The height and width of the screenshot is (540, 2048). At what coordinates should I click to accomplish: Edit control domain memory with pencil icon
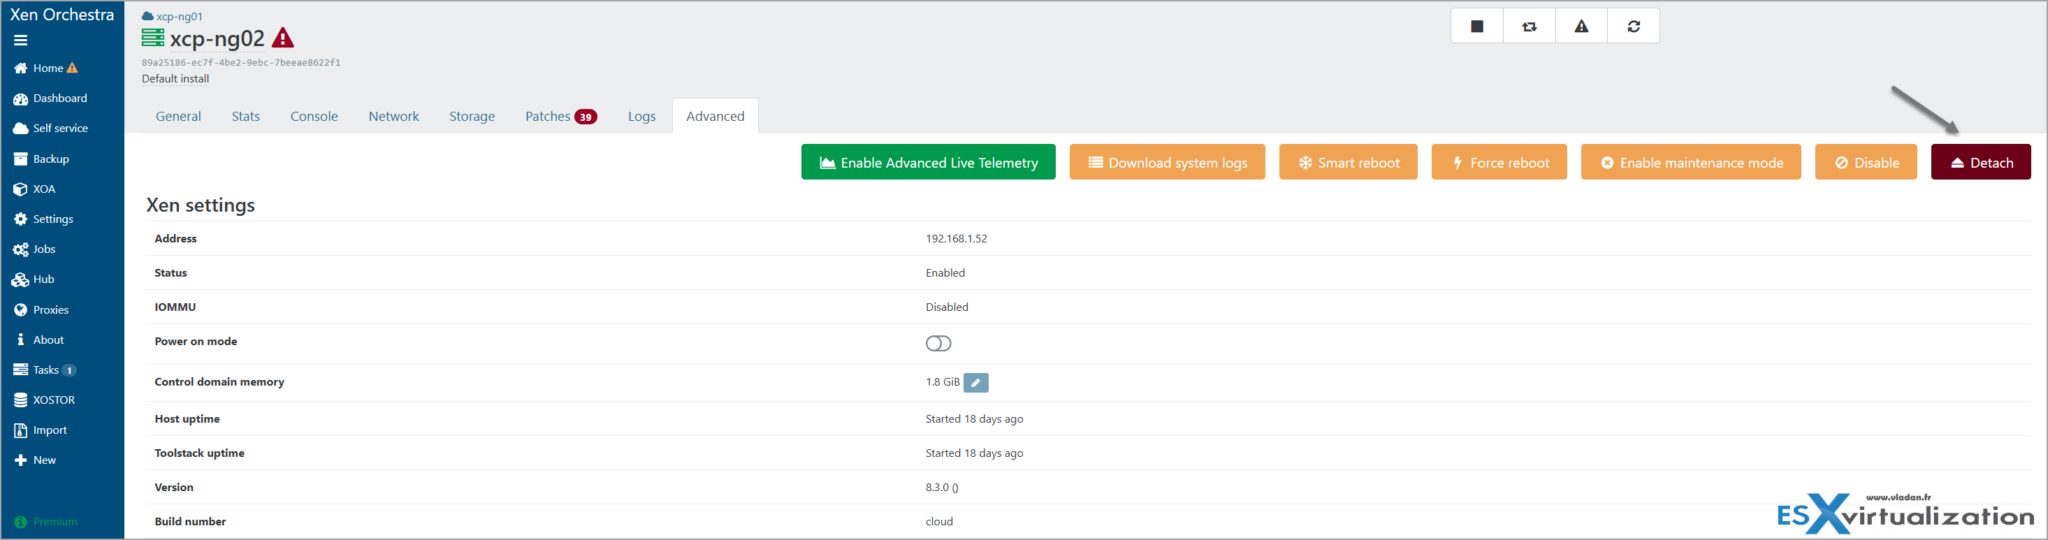[975, 382]
